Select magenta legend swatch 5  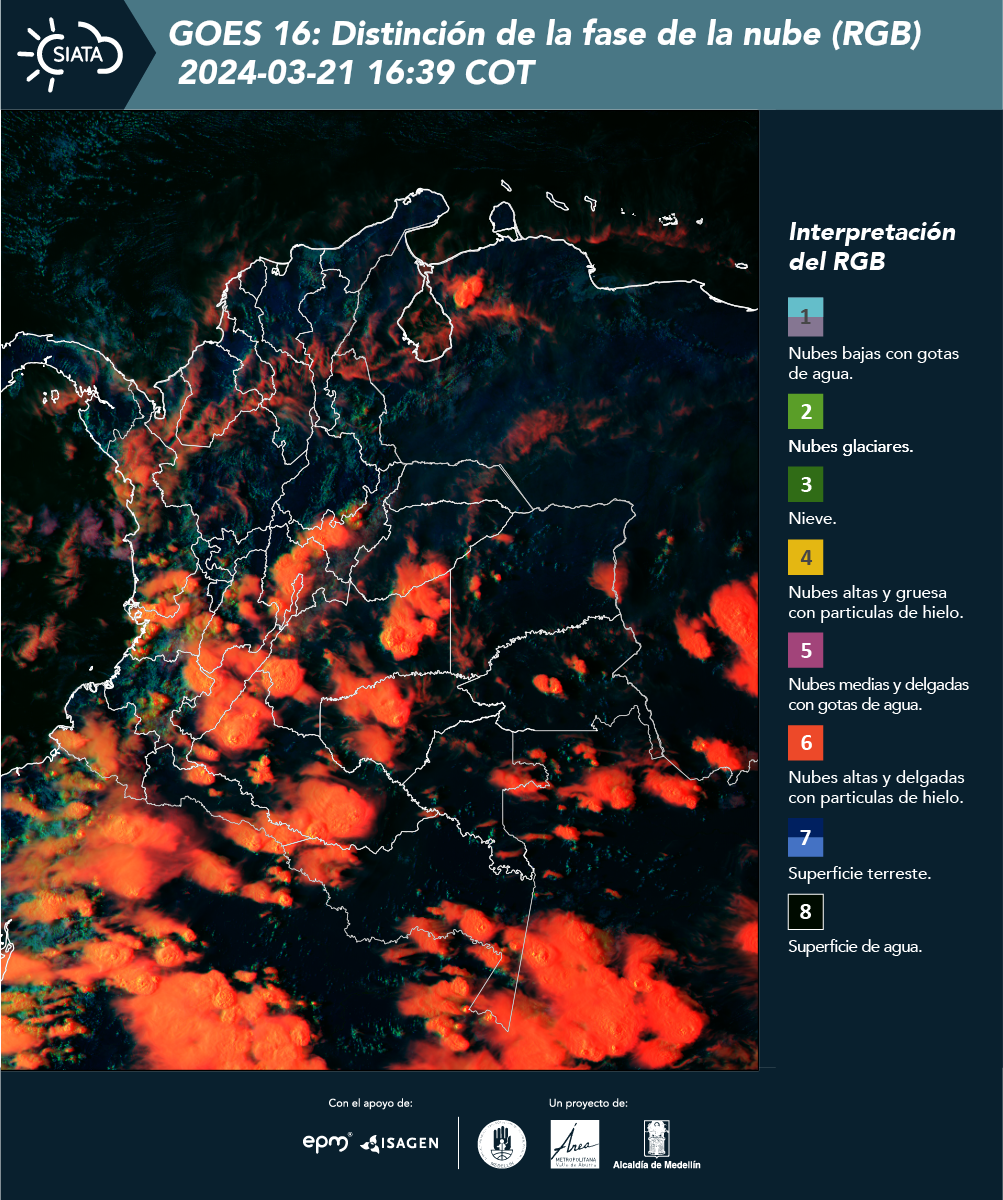pyautogui.click(x=805, y=650)
